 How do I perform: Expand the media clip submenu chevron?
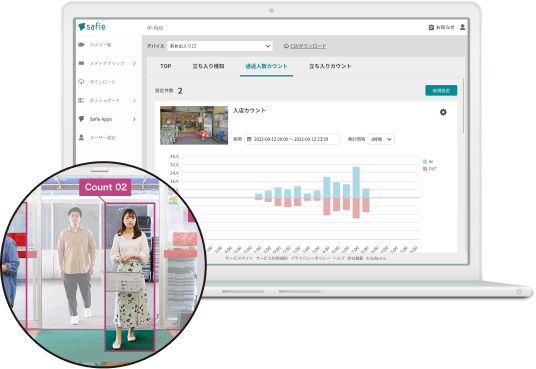(134, 63)
